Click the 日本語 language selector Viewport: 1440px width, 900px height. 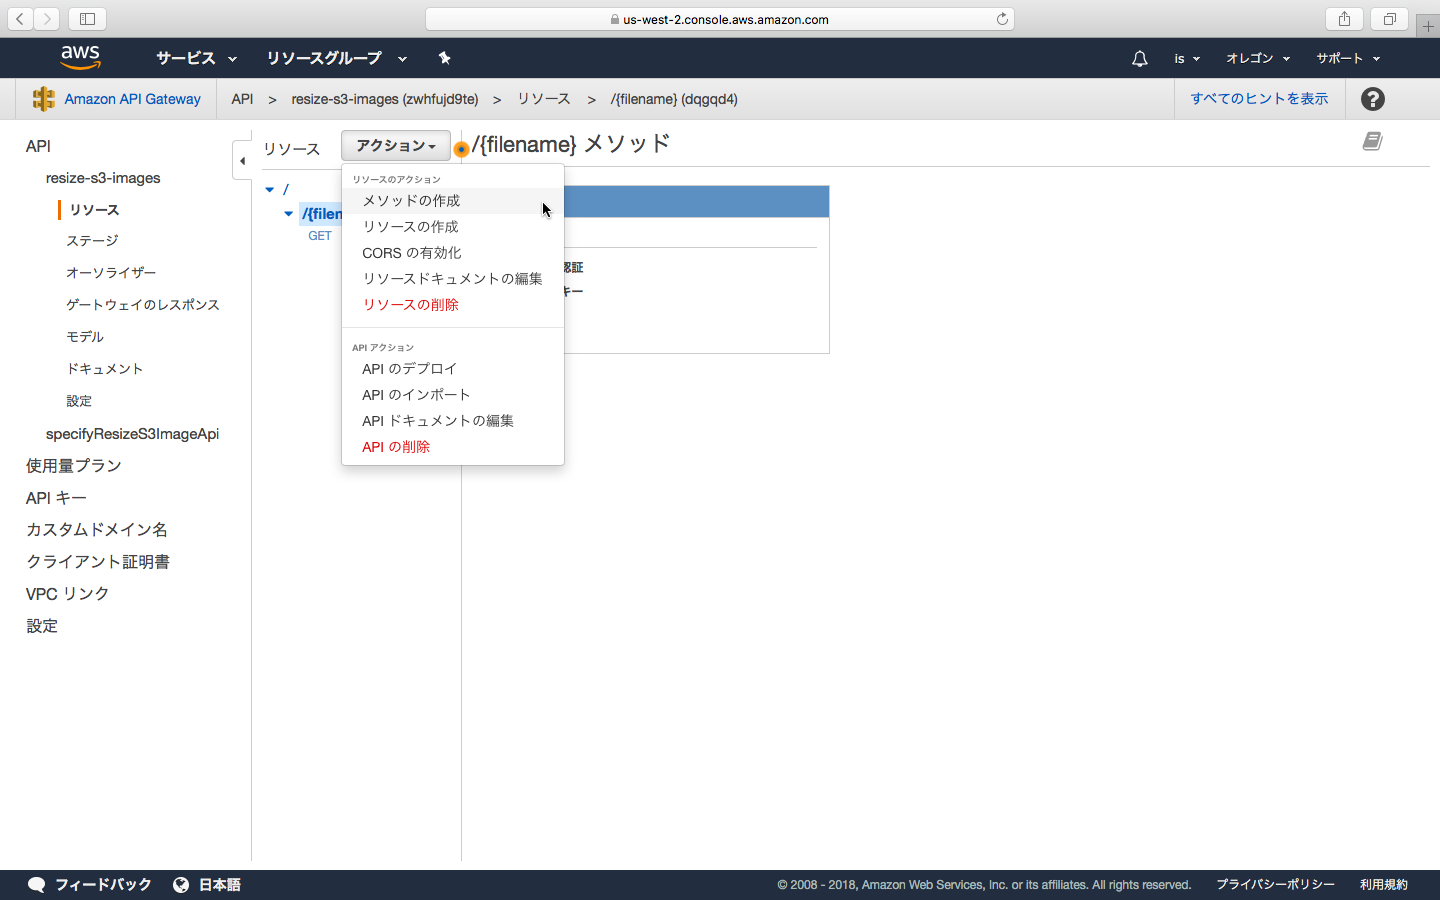[220, 884]
